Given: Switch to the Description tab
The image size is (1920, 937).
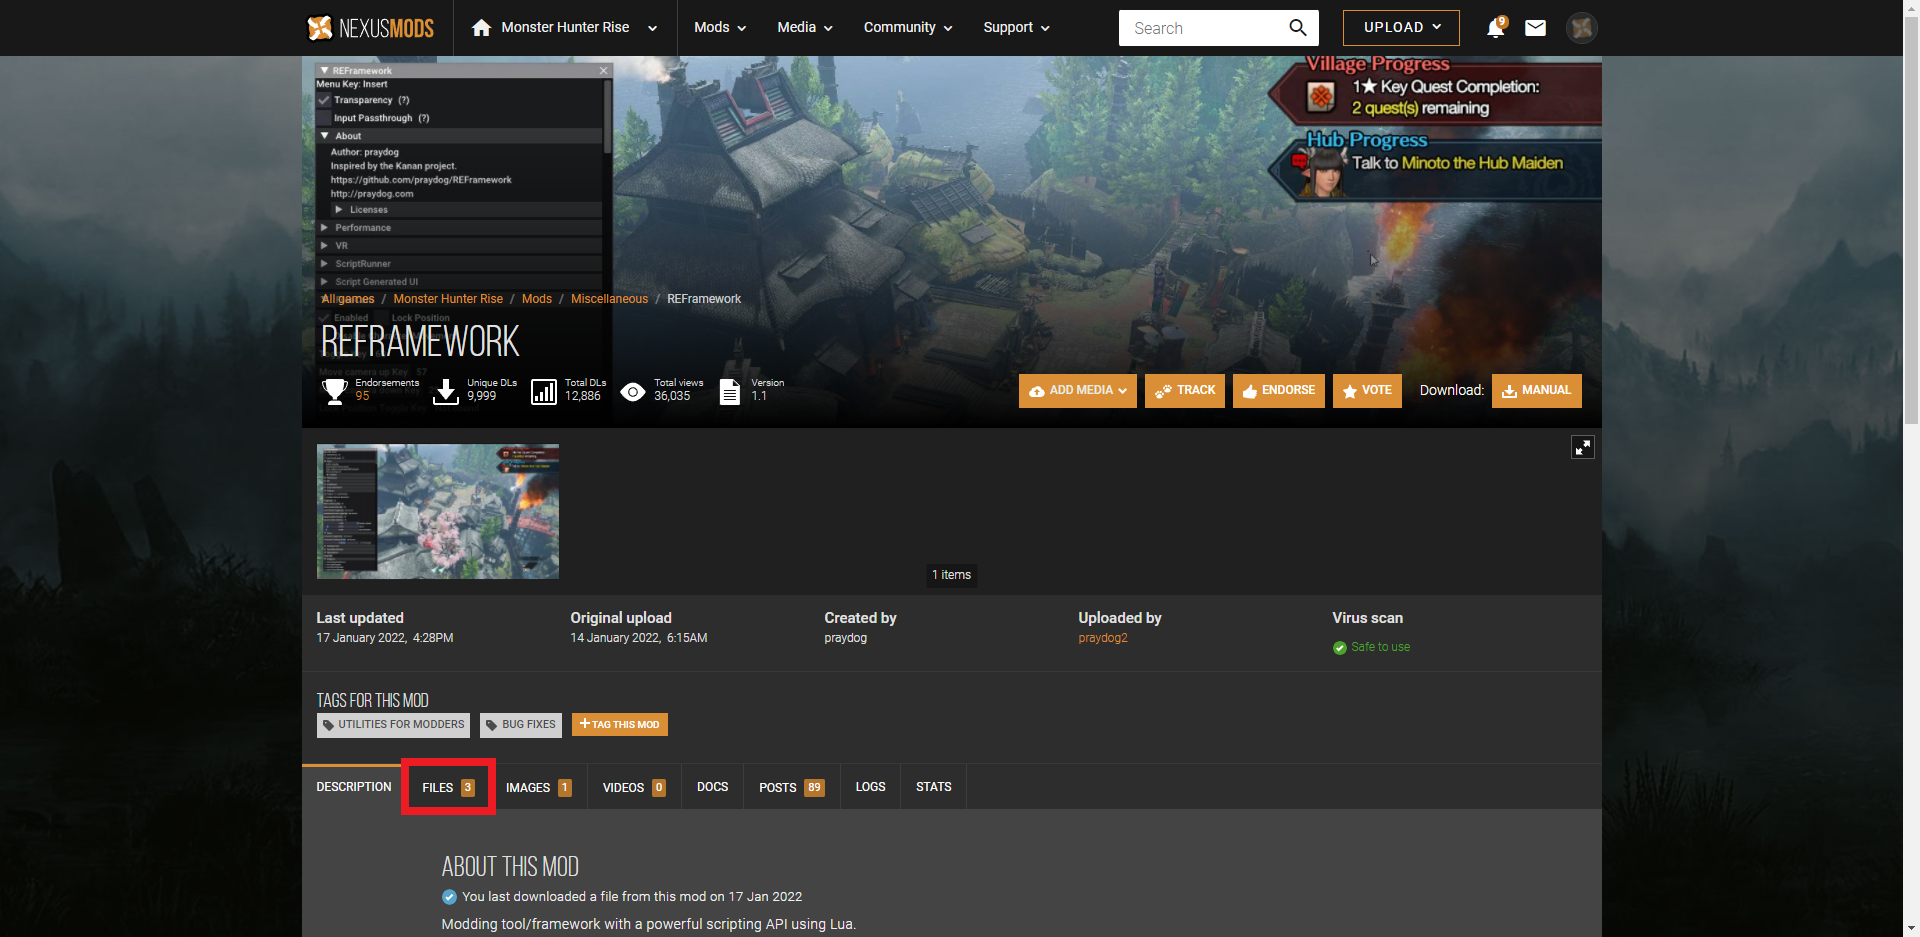Looking at the screenshot, I should tap(353, 787).
